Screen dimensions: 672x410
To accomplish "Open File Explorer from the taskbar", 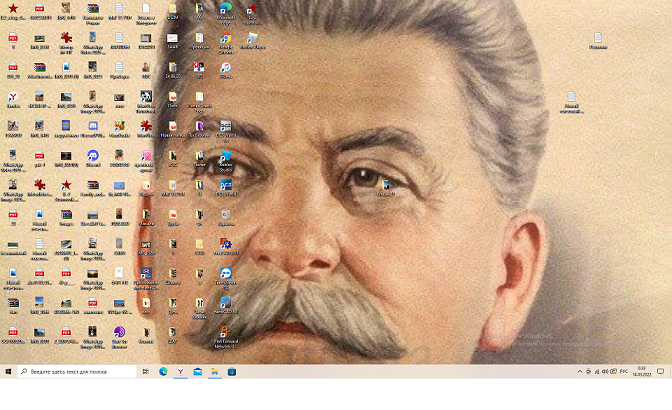I will click(x=215, y=371).
